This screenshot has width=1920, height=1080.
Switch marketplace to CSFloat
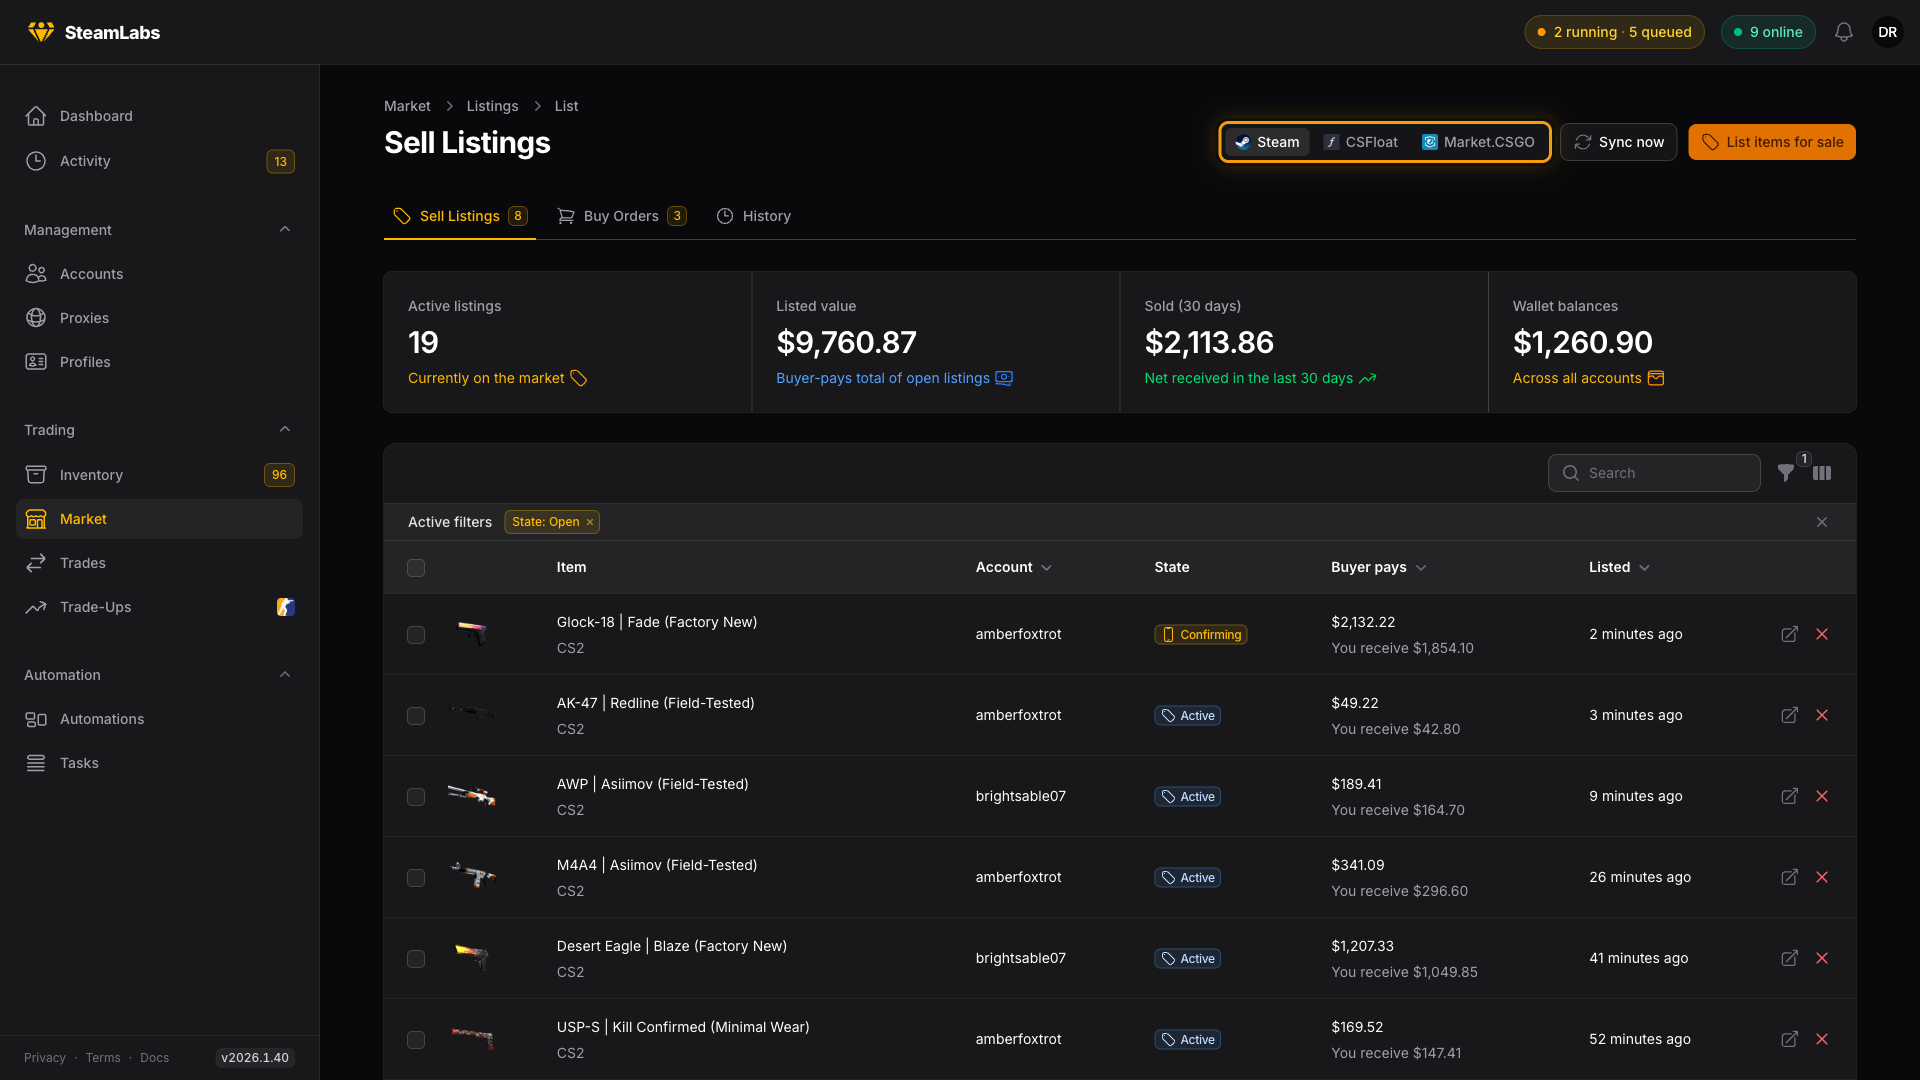pyautogui.click(x=1361, y=142)
